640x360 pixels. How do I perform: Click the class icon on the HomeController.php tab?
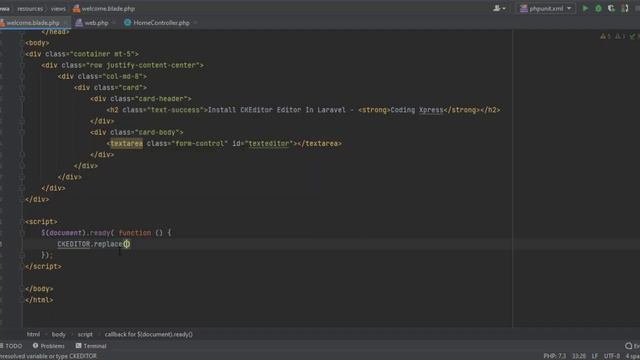[x=127, y=23]
